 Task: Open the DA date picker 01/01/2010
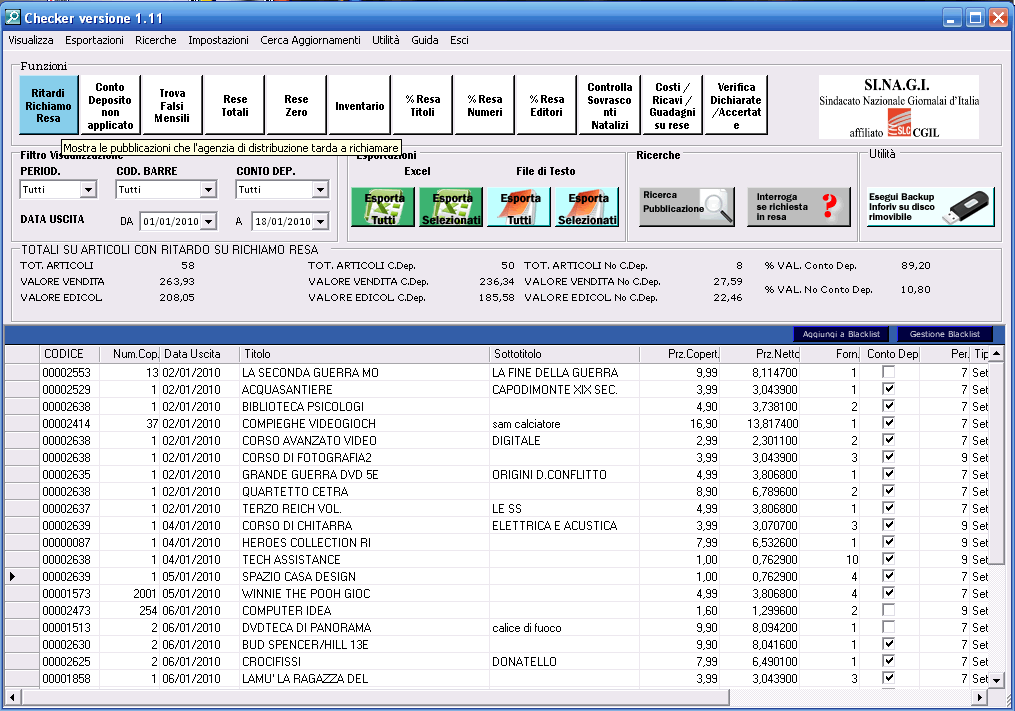(x=208, y=221)
